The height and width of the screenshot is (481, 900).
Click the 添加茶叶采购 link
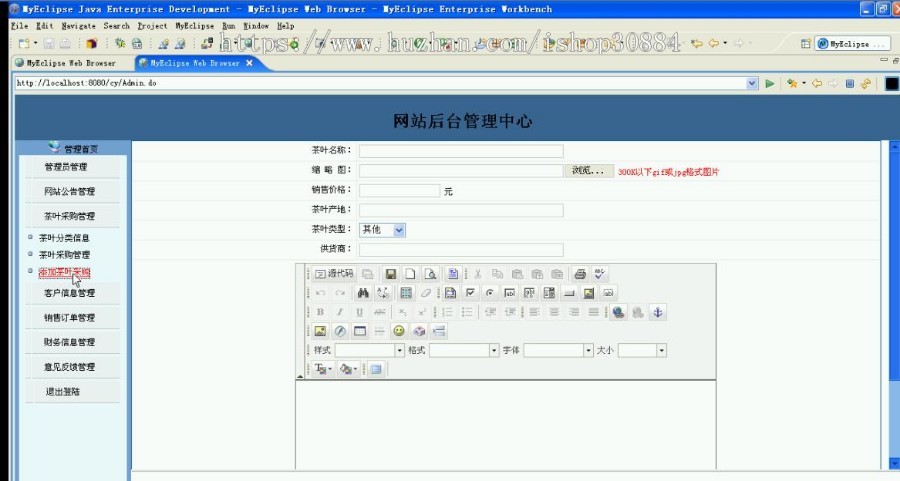[64, 272]
